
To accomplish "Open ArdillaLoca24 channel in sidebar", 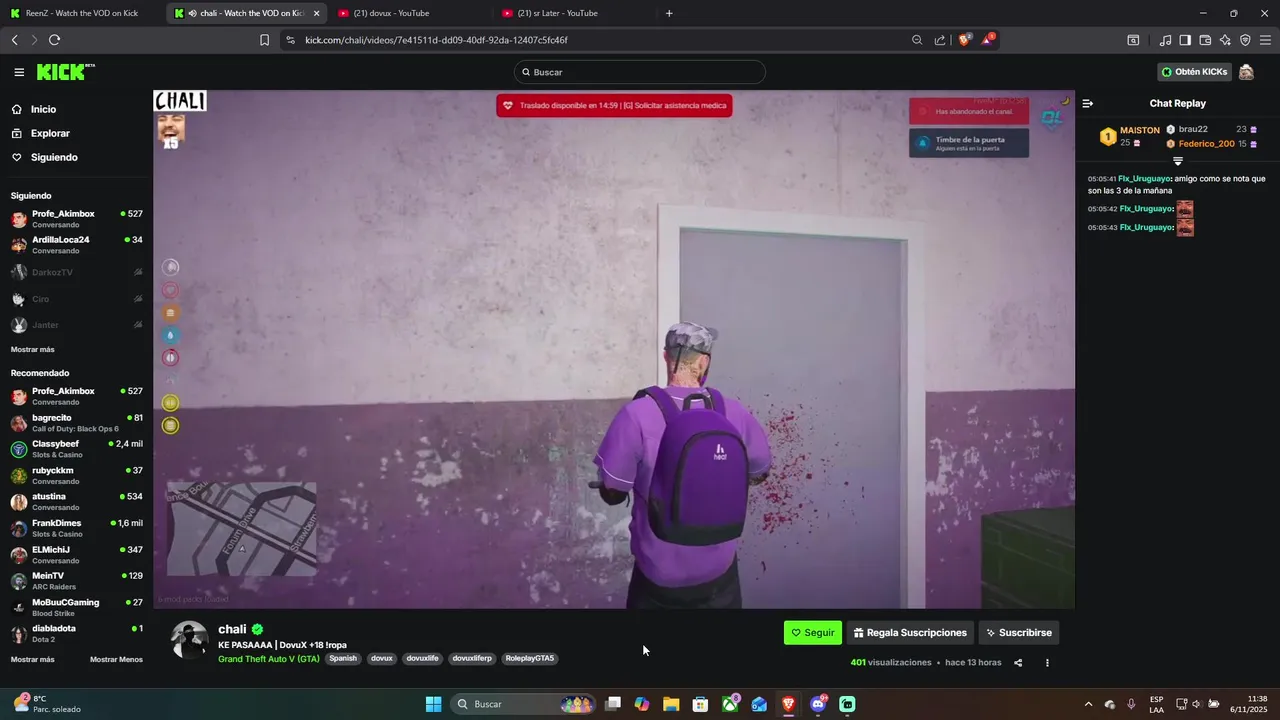I will (76, 244).
